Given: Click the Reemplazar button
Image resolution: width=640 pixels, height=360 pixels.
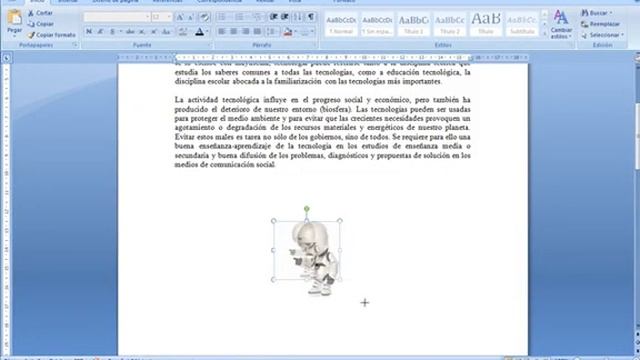Looking at the screenshot, I should 600,24.
